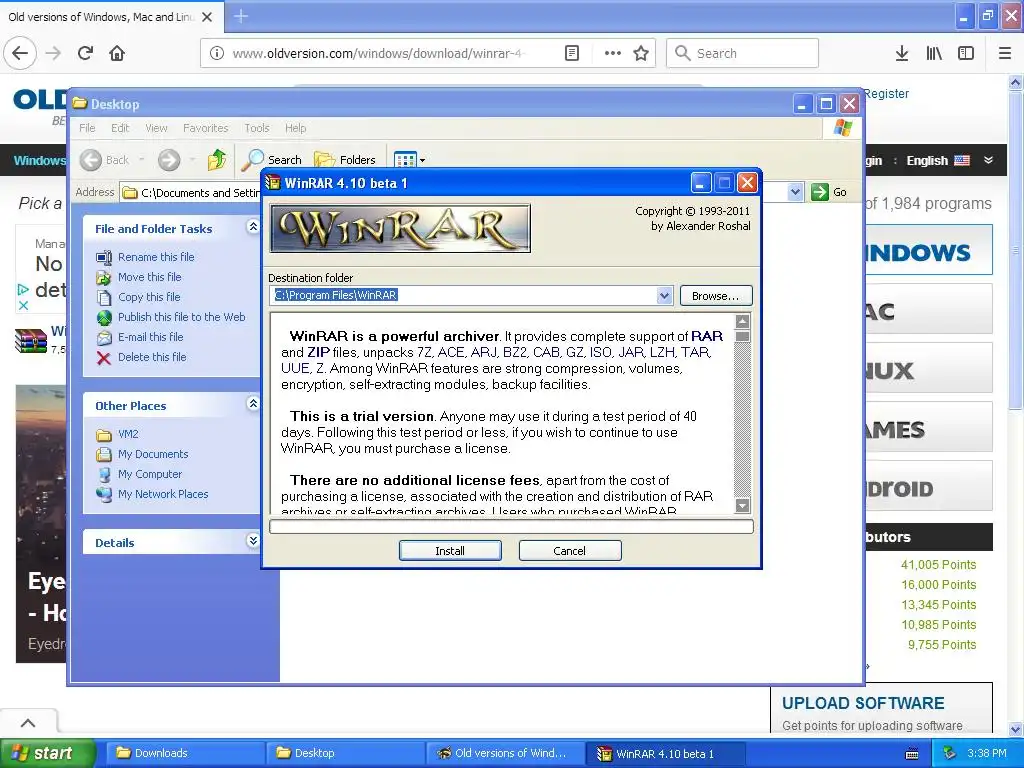Open Firefox downloads arrow icon
This screenshot has height=768, width=1024.
pyautogui.click(x=902, y=53)
